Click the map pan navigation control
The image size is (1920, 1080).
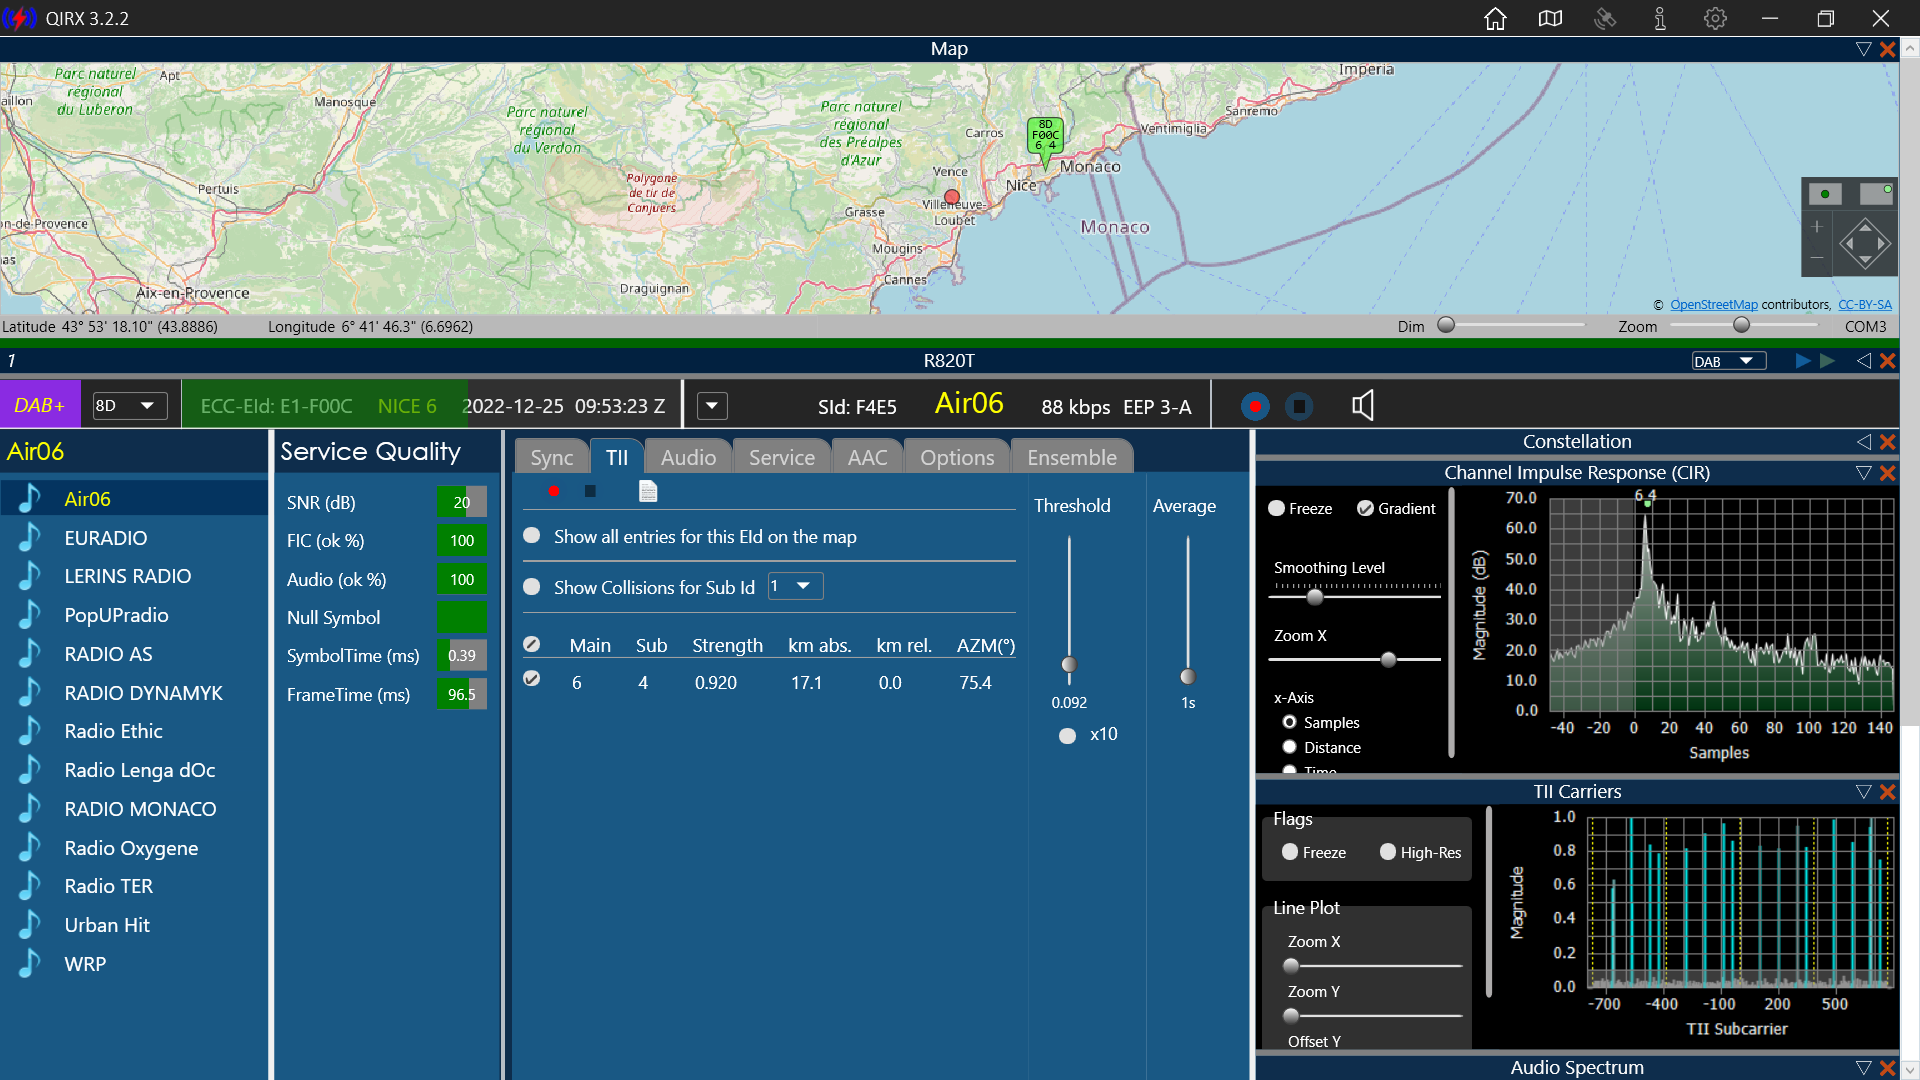[x=1865, y=244]
